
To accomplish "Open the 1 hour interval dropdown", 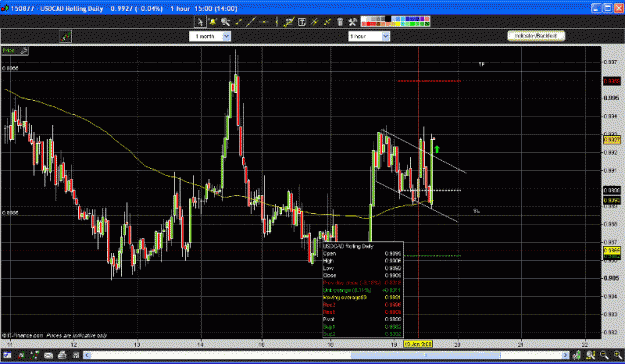I will [369, 37].
